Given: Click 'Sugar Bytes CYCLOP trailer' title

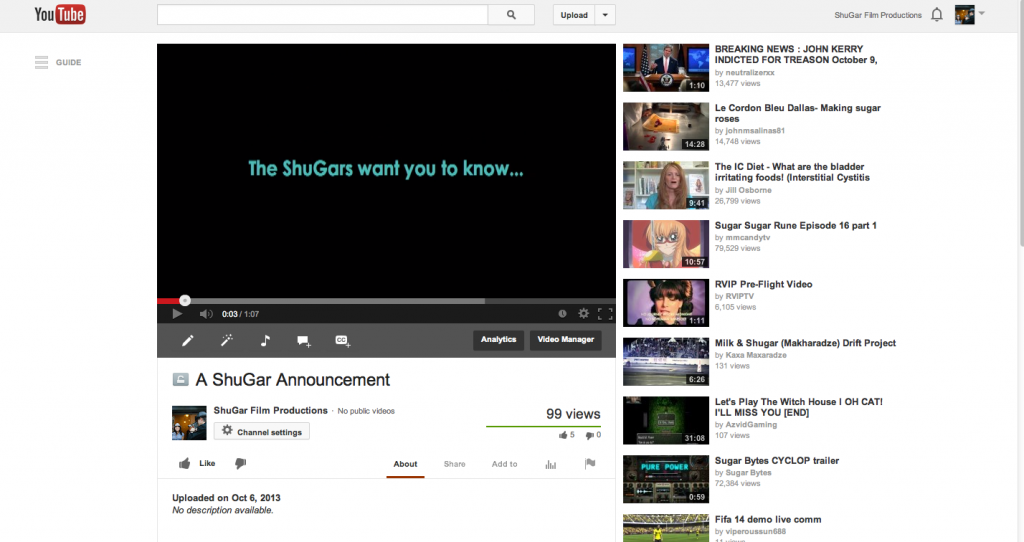Looking at the screenshot, I should tap(776, 460).
